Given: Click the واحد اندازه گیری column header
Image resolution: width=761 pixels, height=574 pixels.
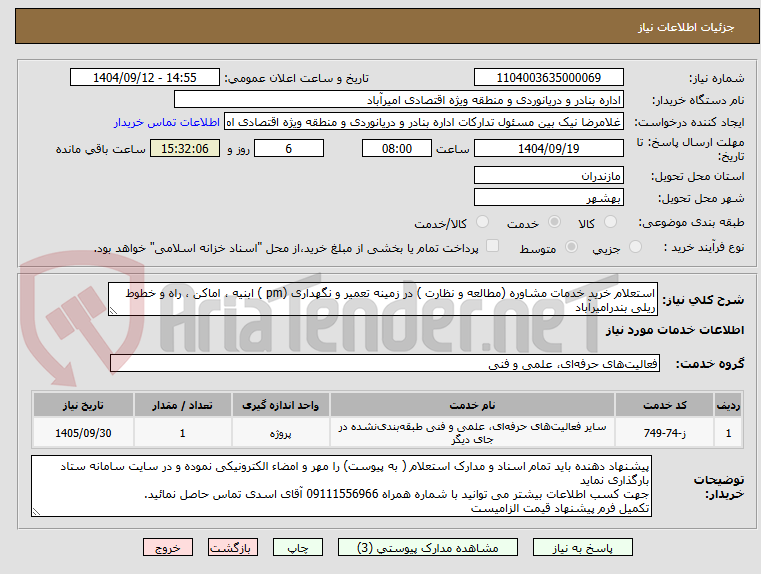Looking at the screenshot, I should tap(281, 405).
